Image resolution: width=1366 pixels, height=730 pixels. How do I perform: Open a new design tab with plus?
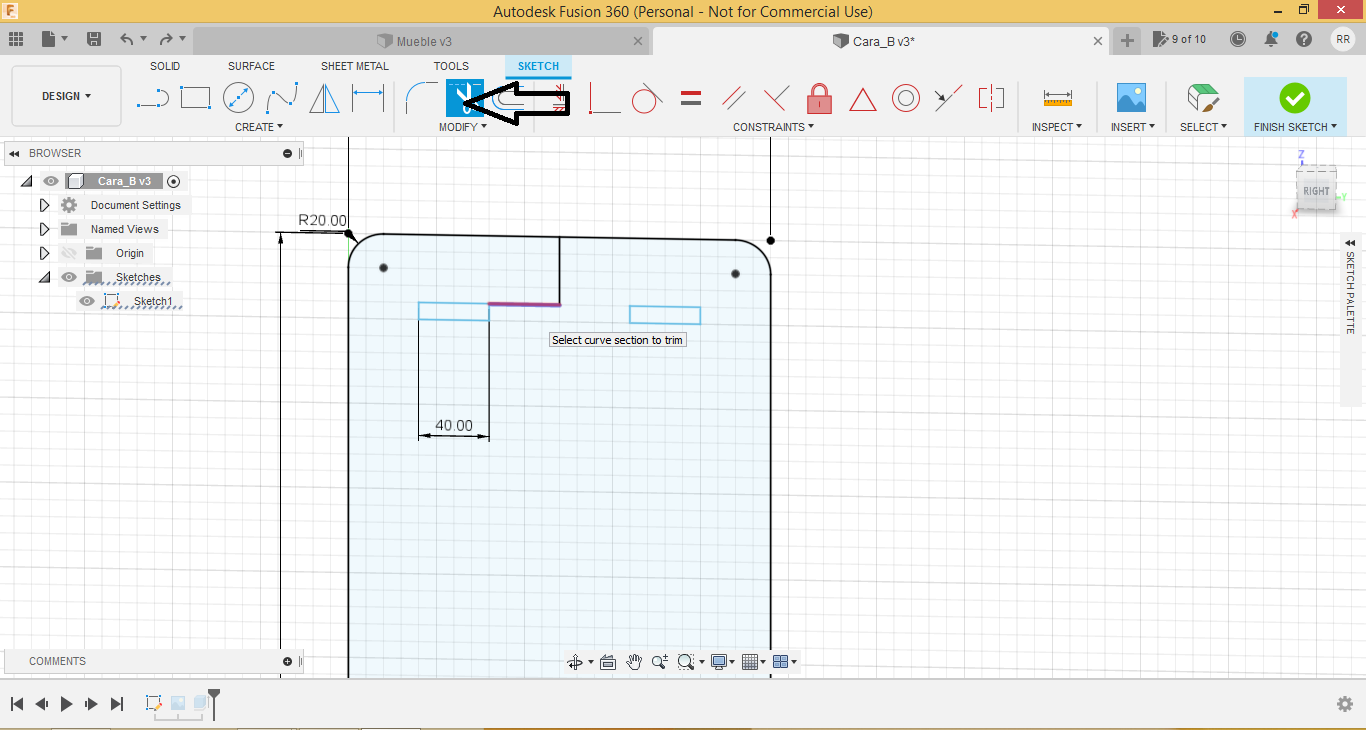(x=1127, y=40)
